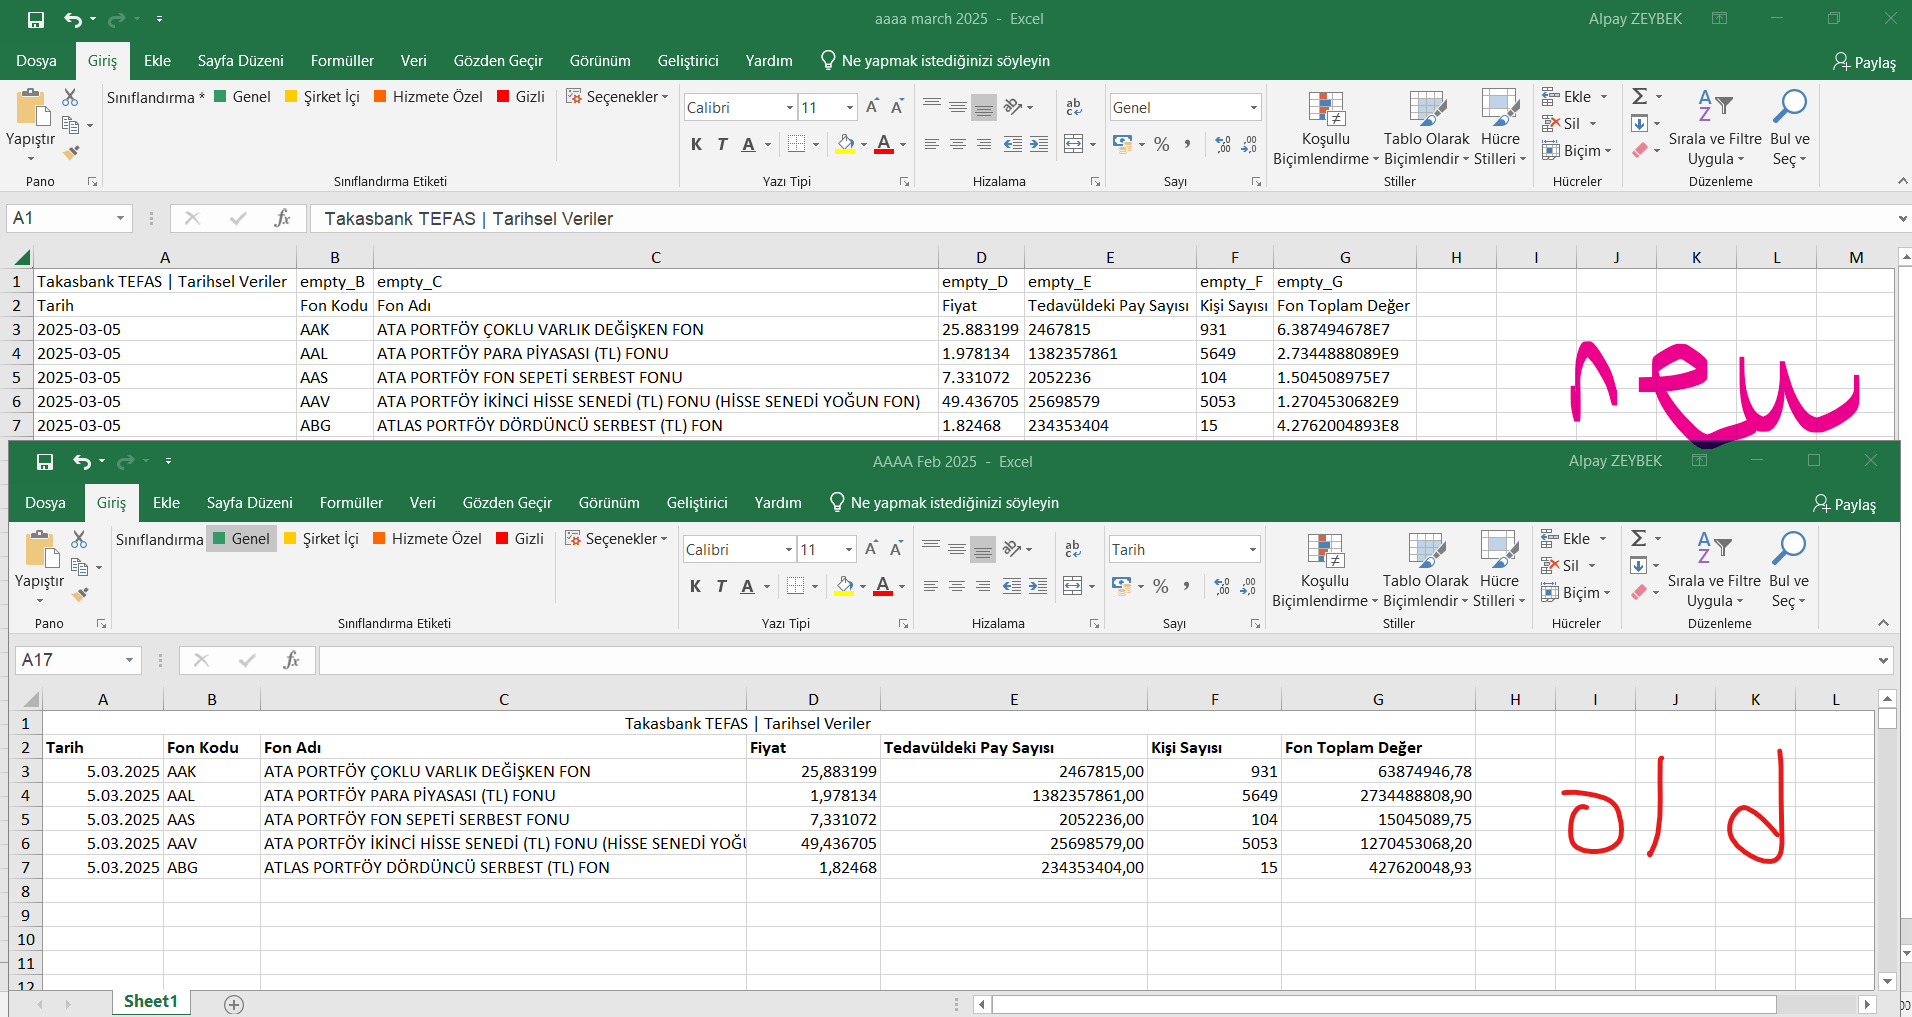Click eraser Clear icon in Feb 2025 window
Viewport: 1912px width, 1017px height.
pyautogui.click(x=1639, y=593)
